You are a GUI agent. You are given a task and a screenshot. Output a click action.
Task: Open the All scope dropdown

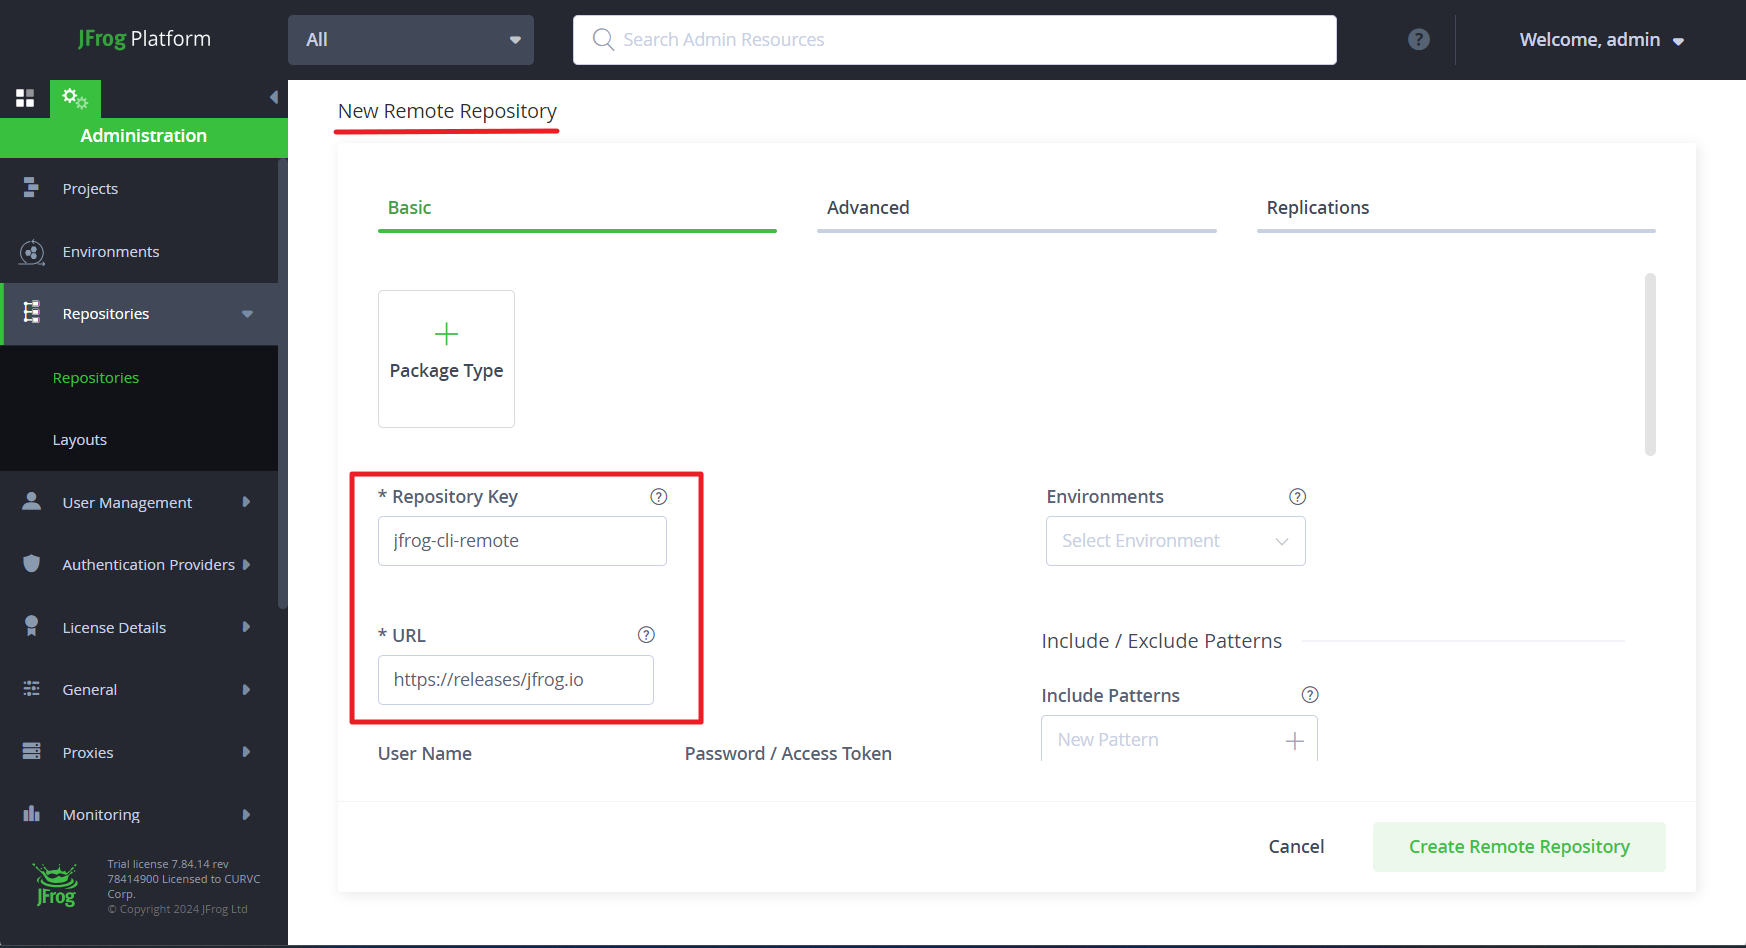point(411,40)
